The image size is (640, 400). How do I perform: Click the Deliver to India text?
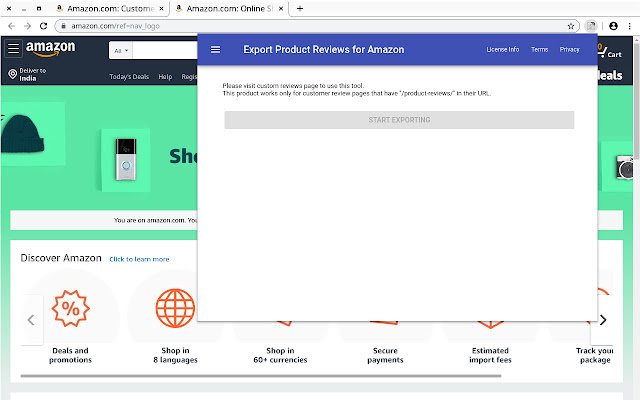tap(33, 74)
